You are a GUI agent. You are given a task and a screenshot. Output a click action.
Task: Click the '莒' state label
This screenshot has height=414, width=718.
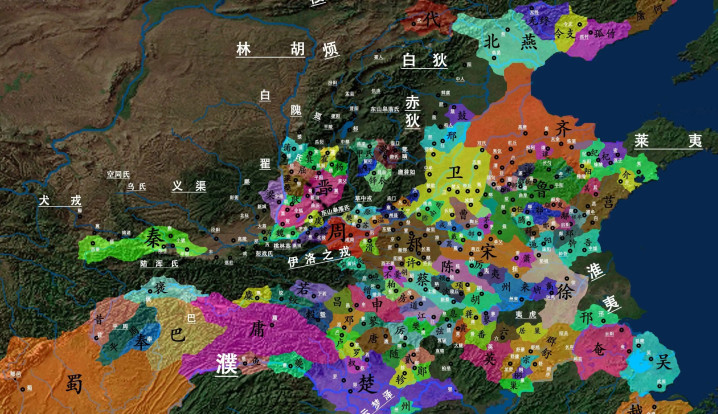click(608, 202)
